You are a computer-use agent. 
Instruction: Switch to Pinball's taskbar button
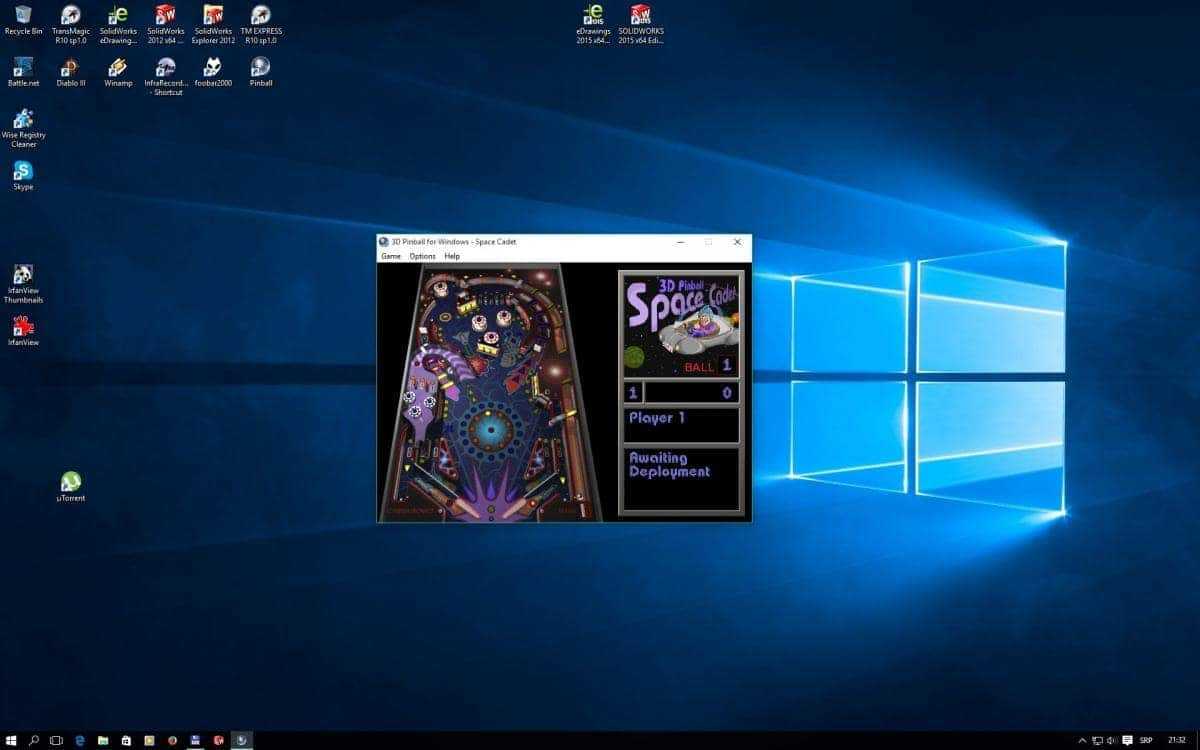[241, 740]
